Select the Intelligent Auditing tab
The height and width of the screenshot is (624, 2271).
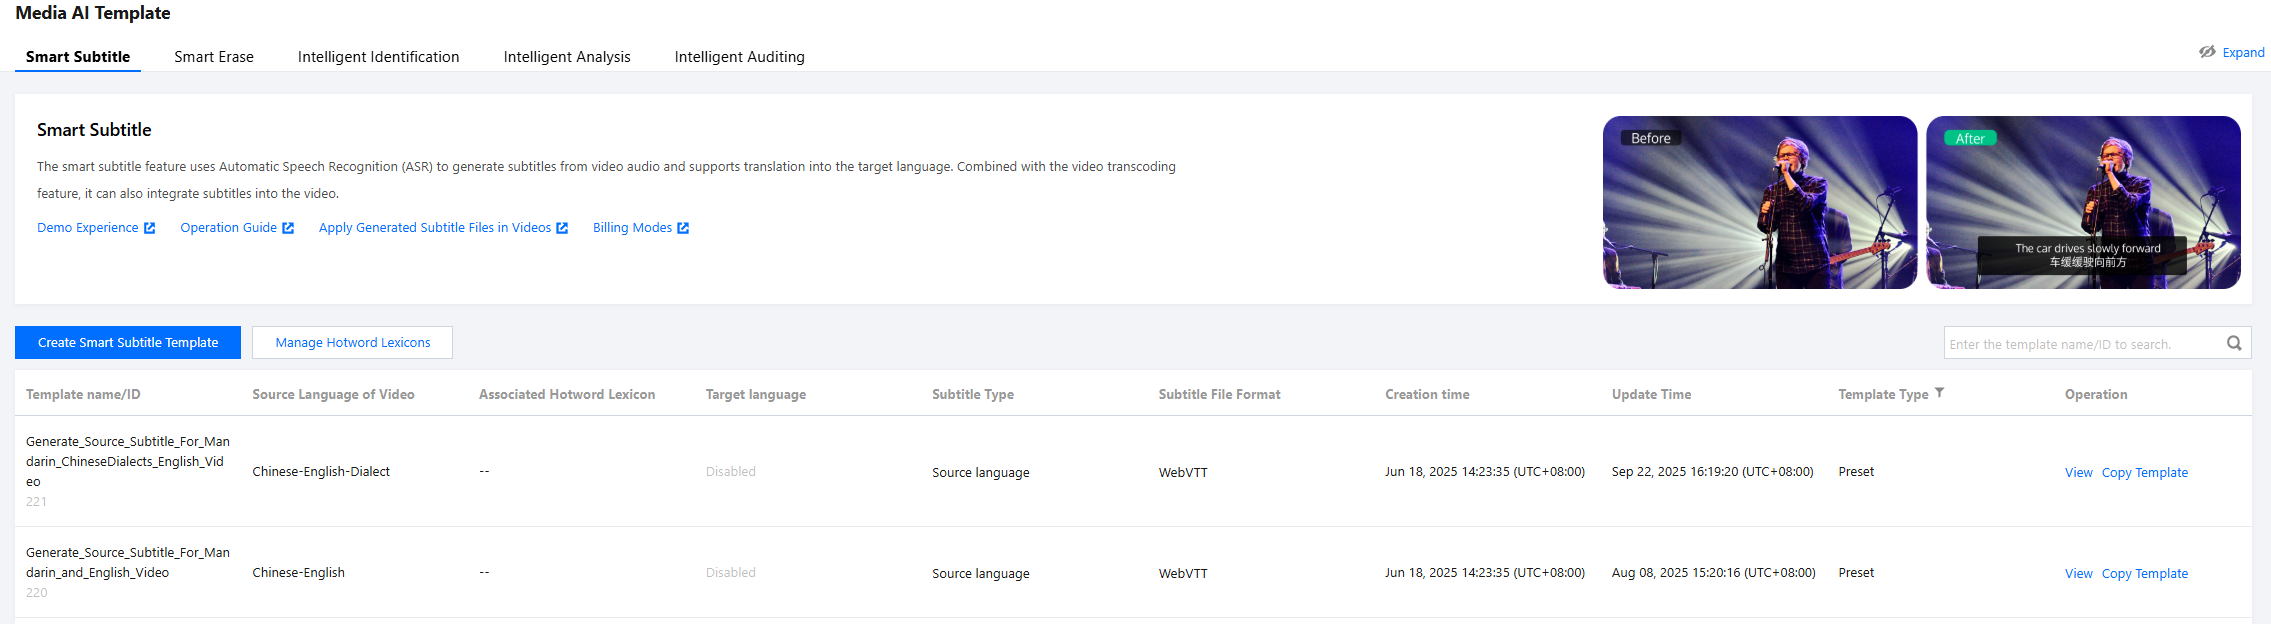[739, 57]
